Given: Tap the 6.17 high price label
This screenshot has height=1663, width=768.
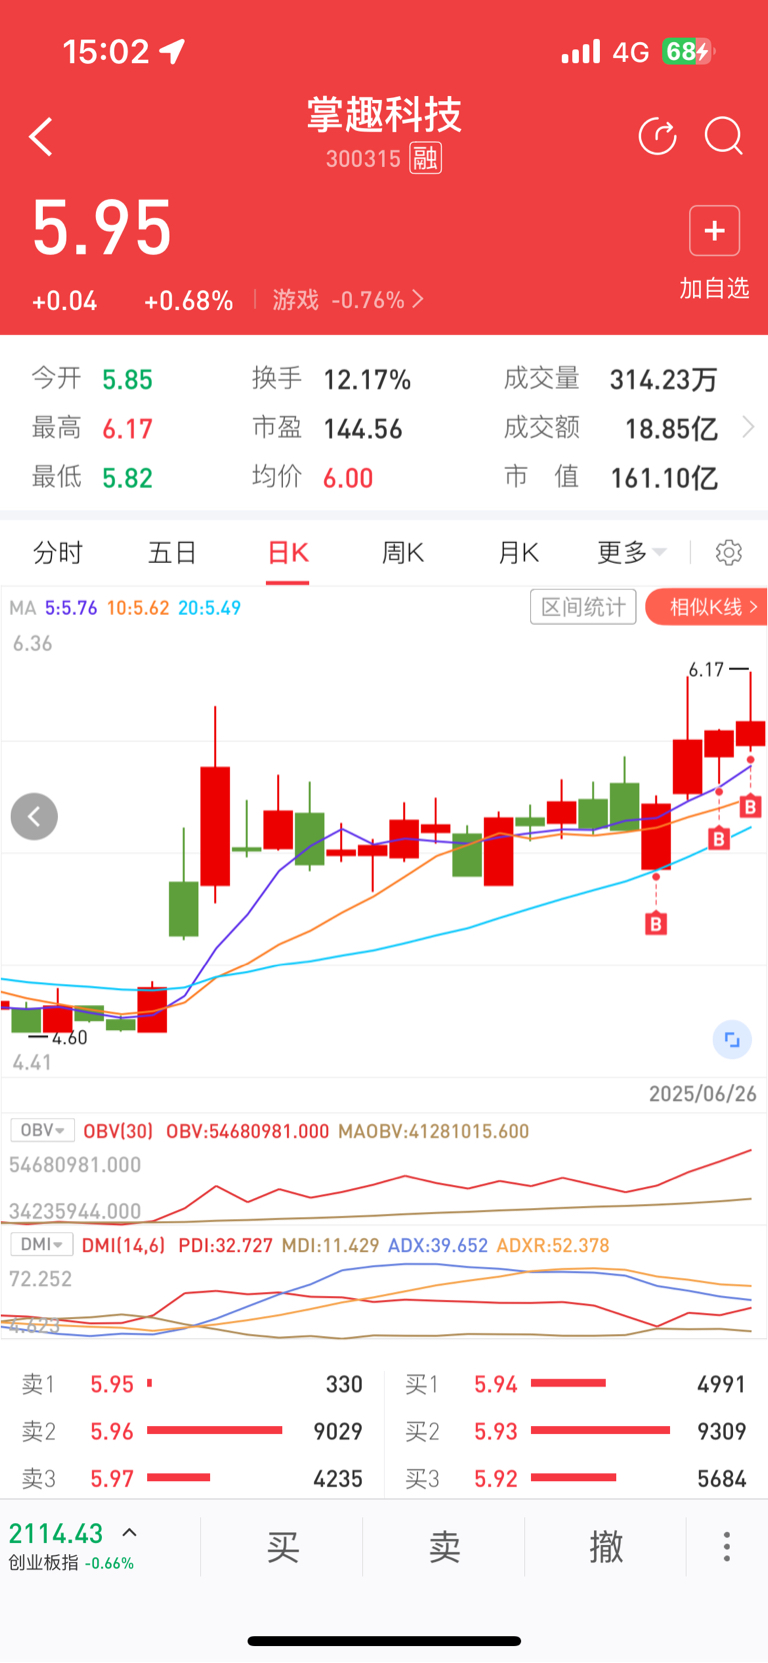Looking at the screenshot, I should tap(706, 669).
